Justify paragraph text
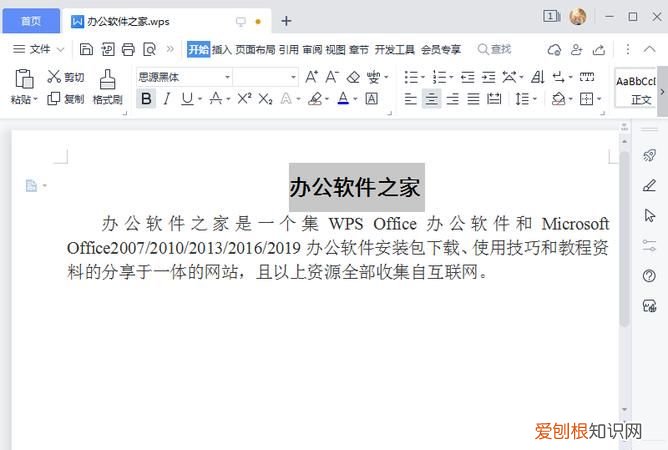Image resolution: width=668 pixels, height=450 pixels. 473,99
